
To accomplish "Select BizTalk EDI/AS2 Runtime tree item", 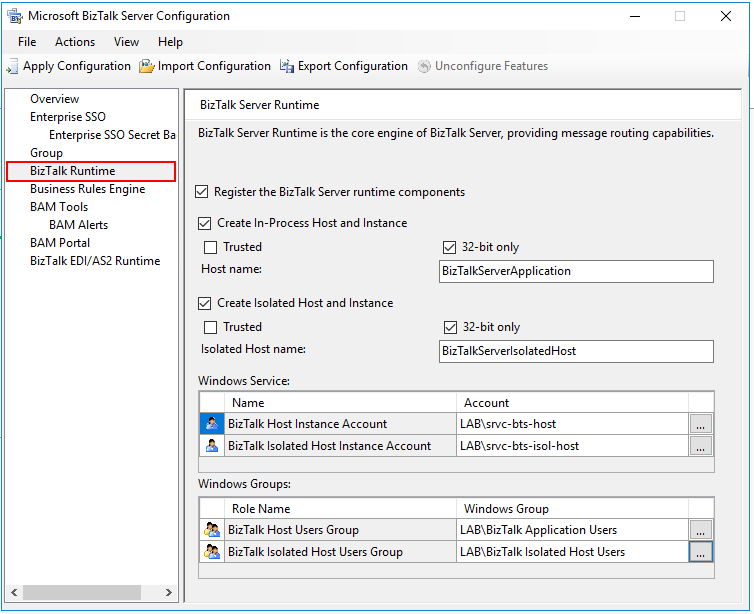I will coord(95,261).
